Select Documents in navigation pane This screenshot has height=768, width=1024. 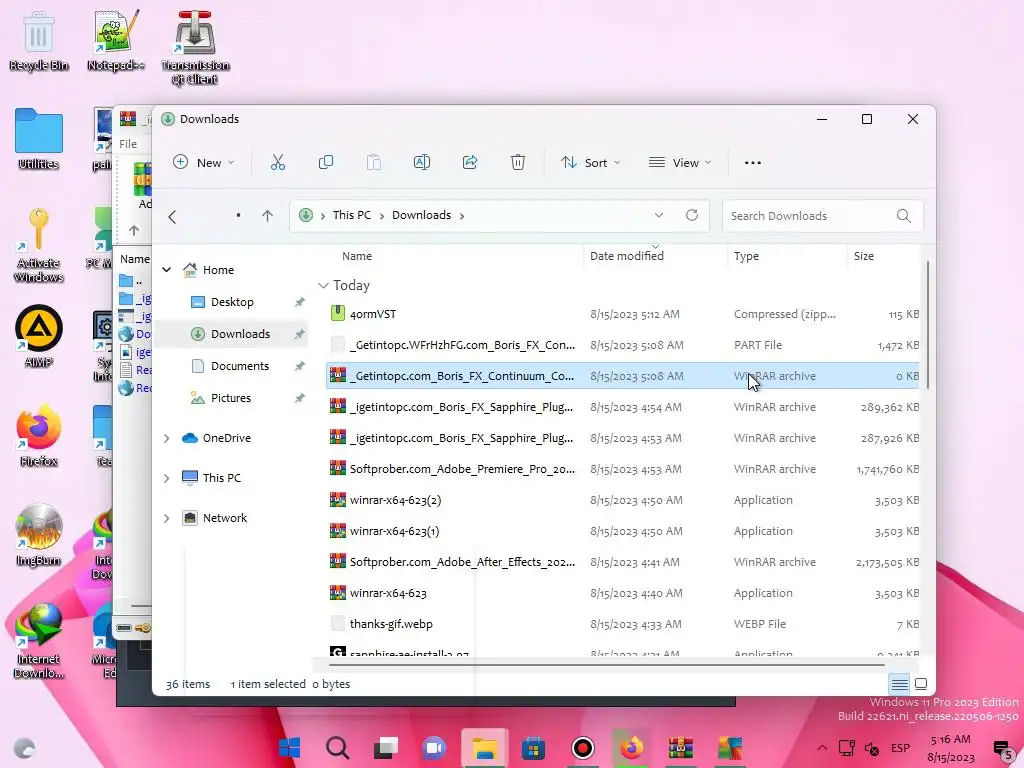point(232,366)
